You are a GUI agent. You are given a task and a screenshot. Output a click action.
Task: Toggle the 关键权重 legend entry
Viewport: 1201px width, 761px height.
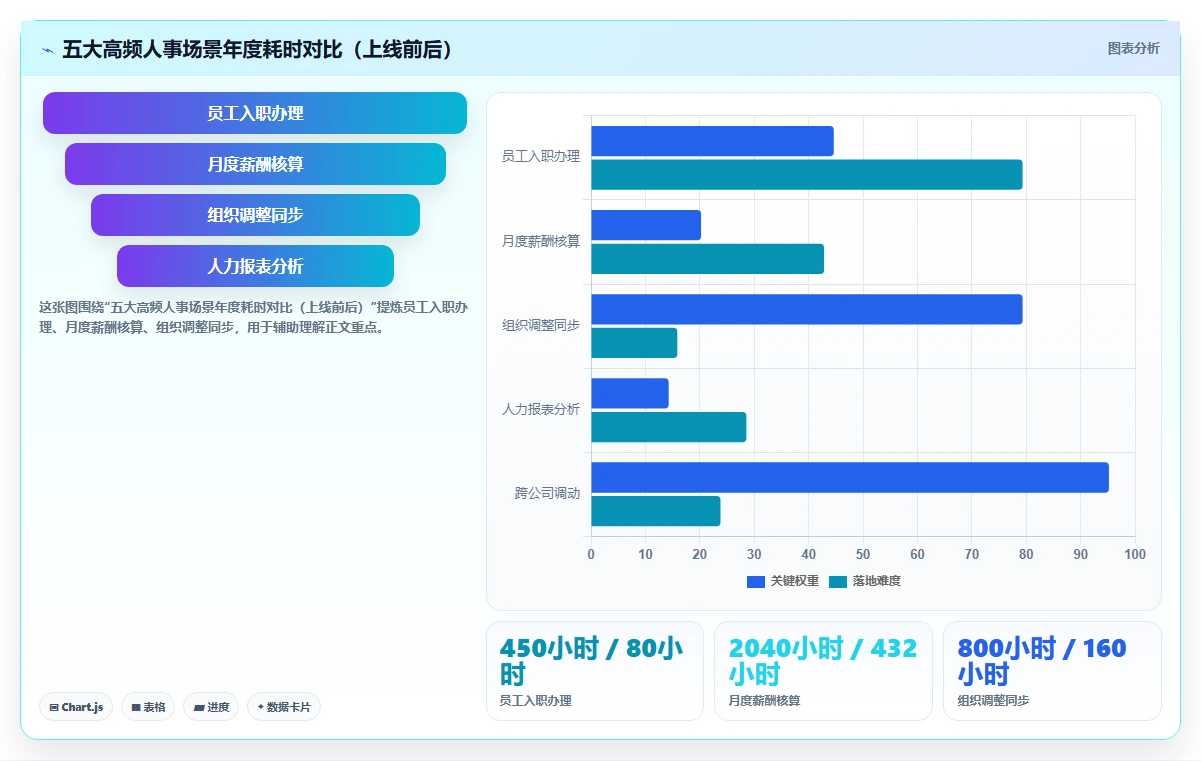[x=783, y=581]
